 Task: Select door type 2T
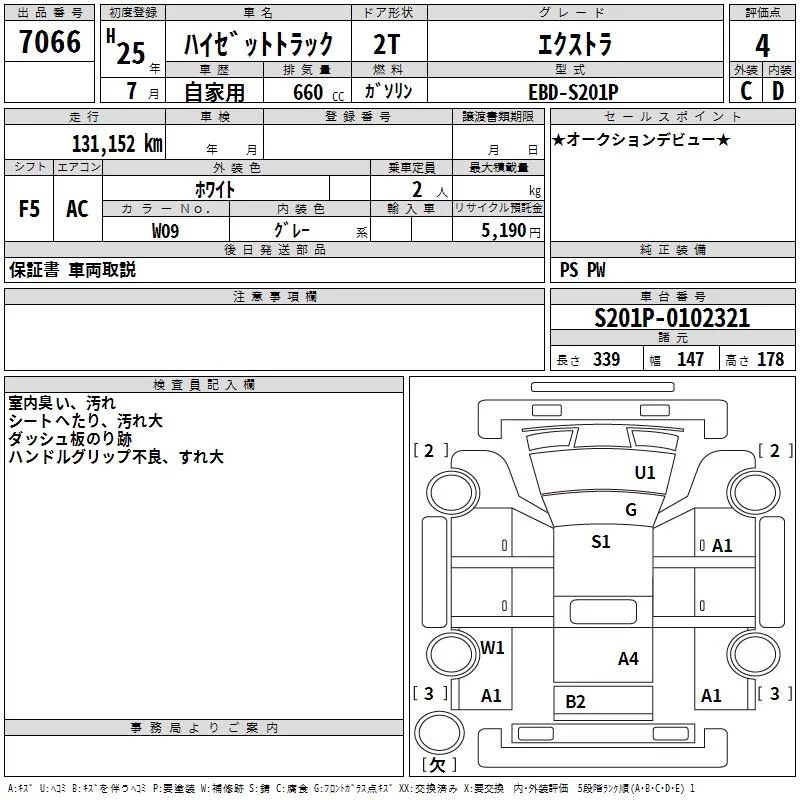(x=387, y=45)
